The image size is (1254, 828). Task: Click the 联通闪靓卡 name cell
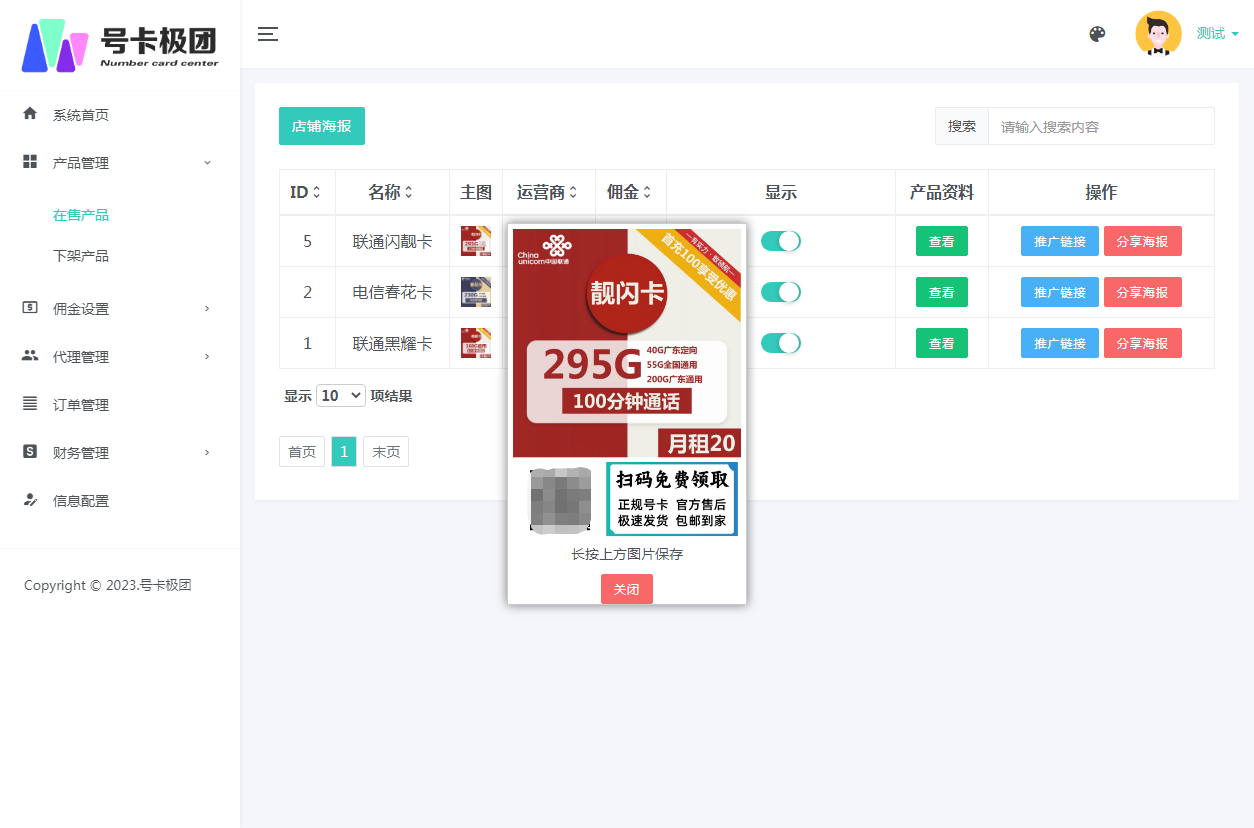coord(393,241)
